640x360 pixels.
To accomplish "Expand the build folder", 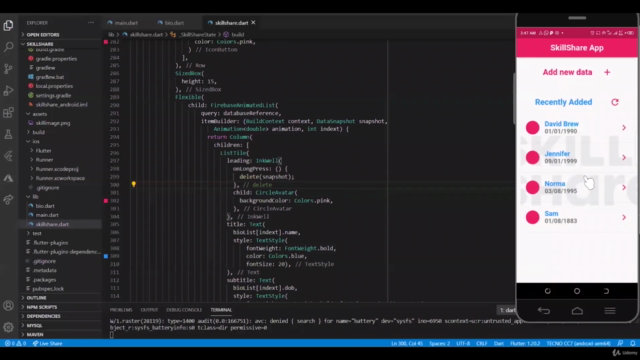I will click(60, 132).
